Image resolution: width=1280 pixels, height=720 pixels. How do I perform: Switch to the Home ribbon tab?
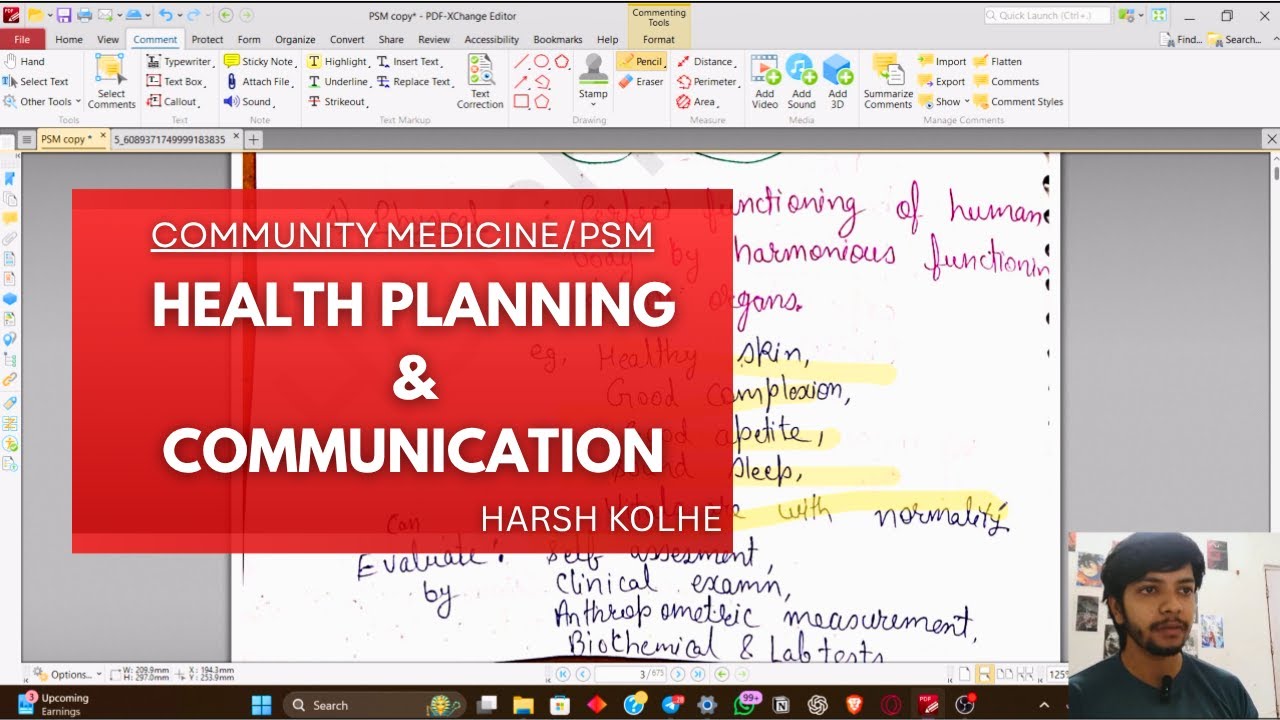pos(69,40)
